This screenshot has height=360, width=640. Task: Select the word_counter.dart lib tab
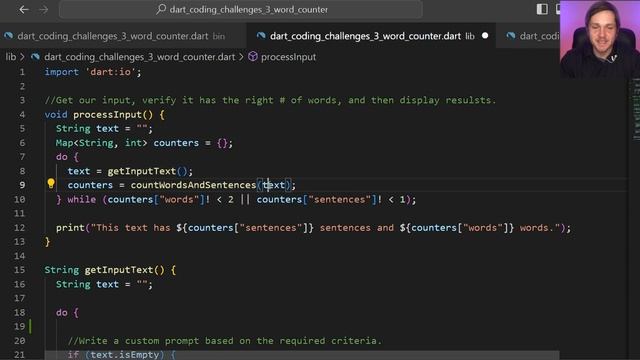coord(371,36)
